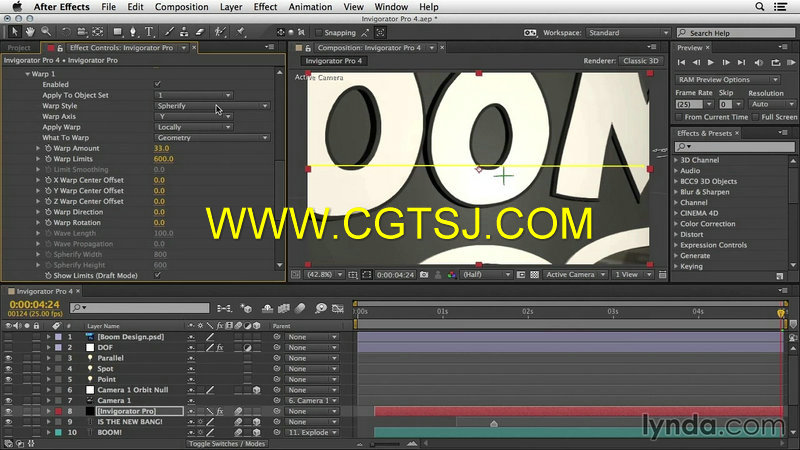Image resolution: width=800 pixels, height=450 pixels.
Task: Open the Composition menu
Action: click(182, 7)
